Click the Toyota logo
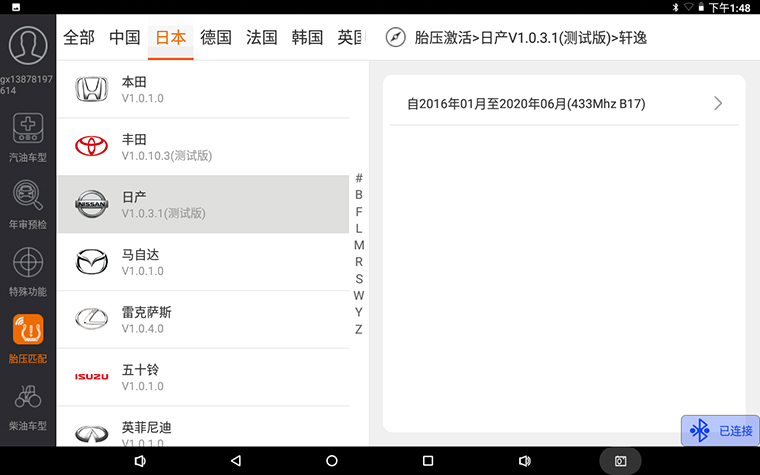The width and height of the screenshot is (760, 475). pos(92,146)
